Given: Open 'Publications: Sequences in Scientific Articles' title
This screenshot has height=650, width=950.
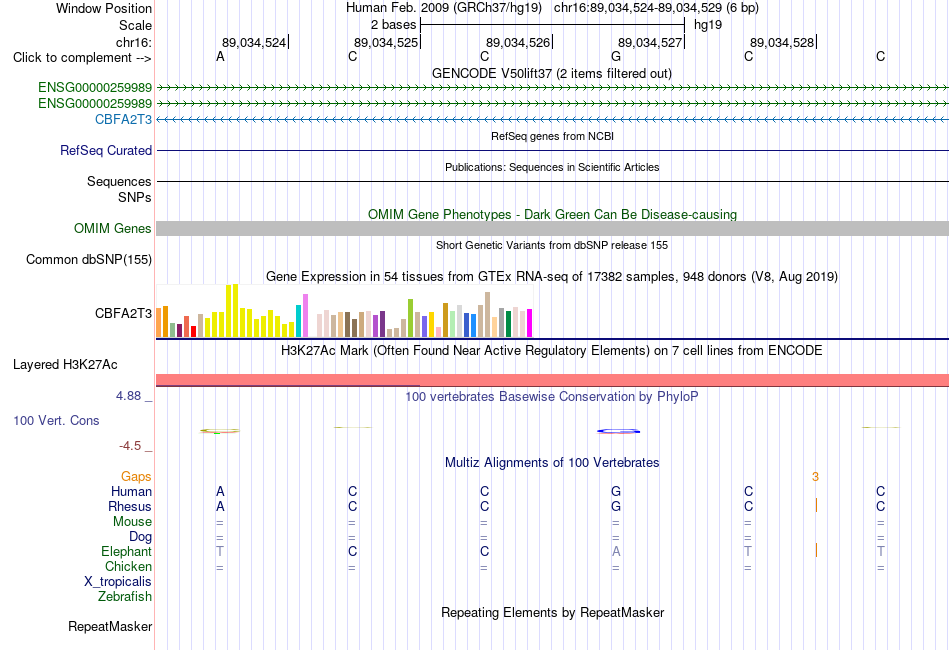Looking at the screenshot, I should [552, 167].
